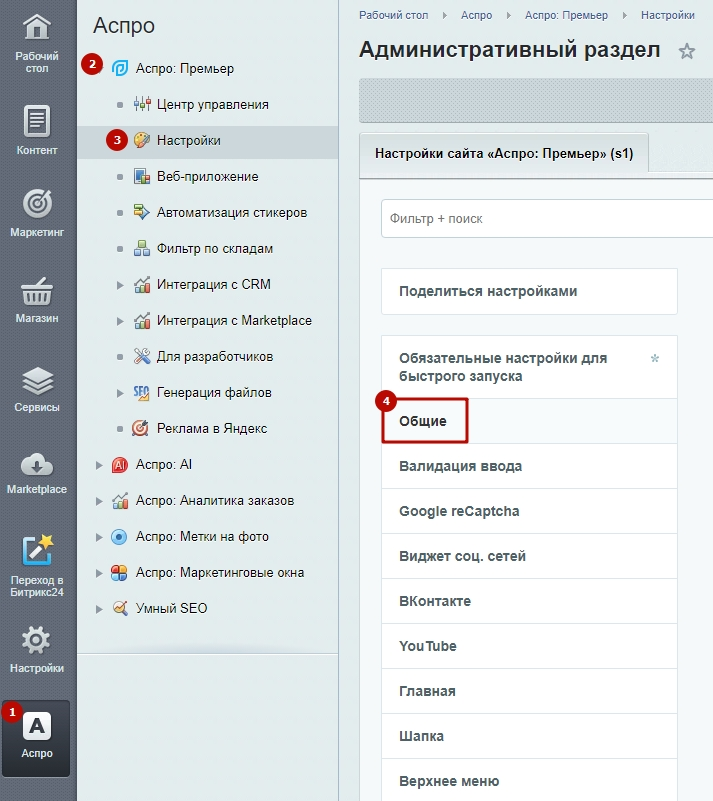Open the Marketplace sidebar section
This screenshot has height=801, width=713.
coord(37,474)
